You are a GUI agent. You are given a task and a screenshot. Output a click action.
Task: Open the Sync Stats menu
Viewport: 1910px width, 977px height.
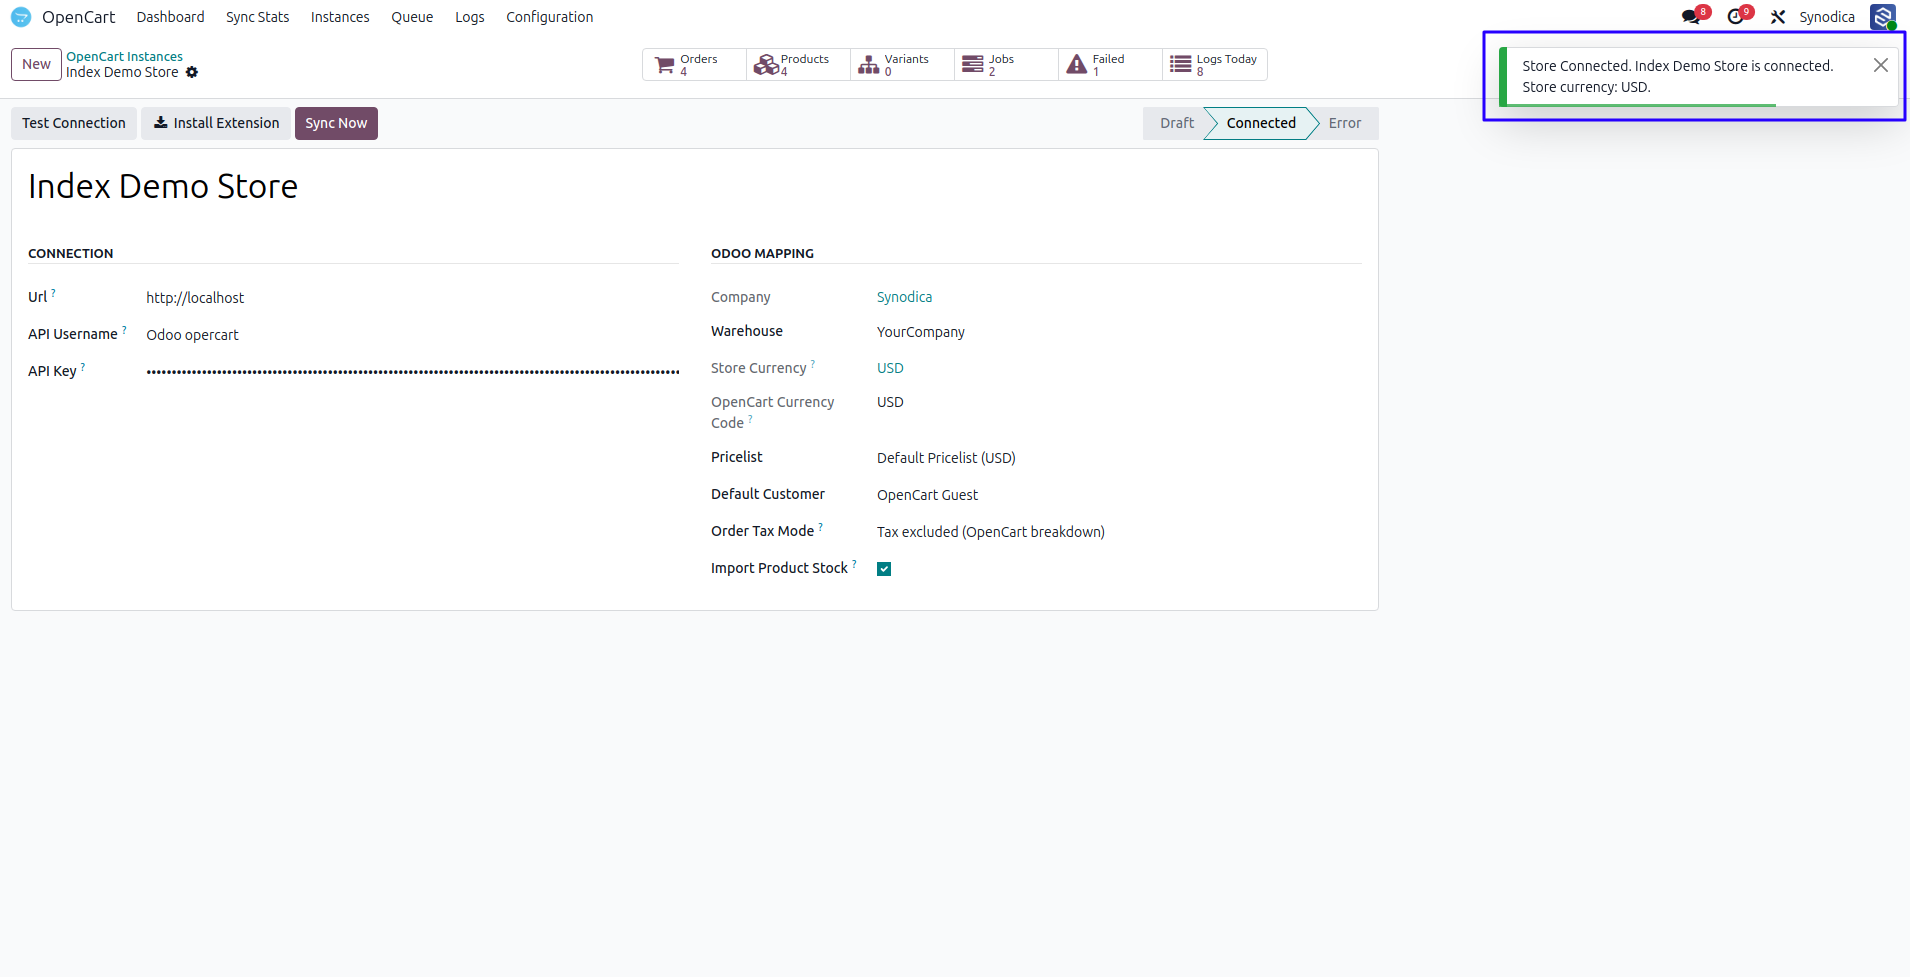[x=257, y=17]
